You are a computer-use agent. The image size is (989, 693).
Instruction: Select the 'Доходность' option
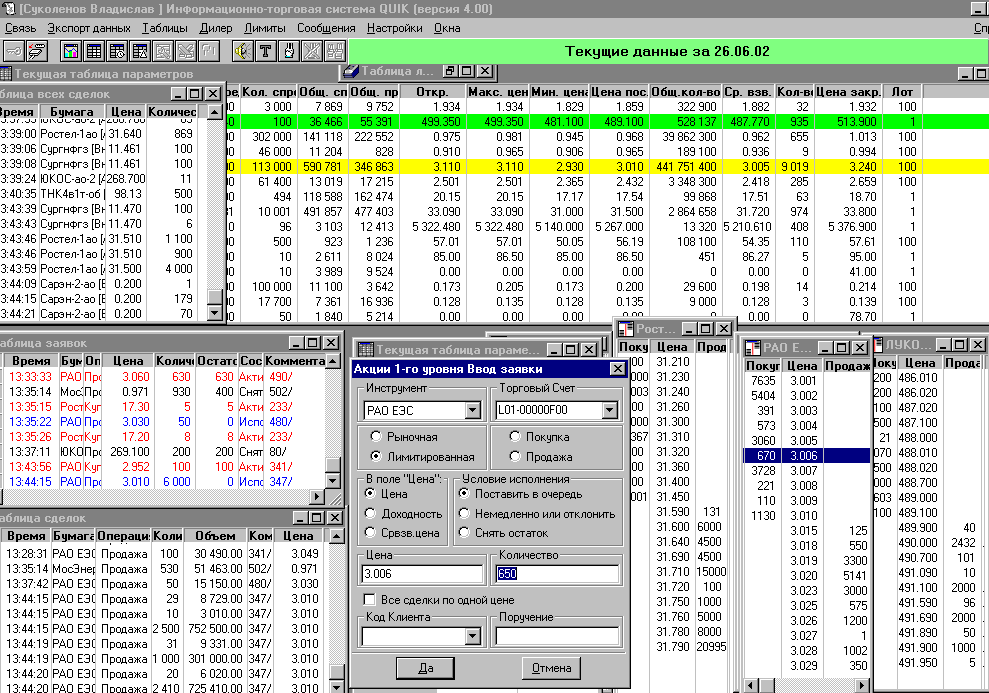coord(371,513)
